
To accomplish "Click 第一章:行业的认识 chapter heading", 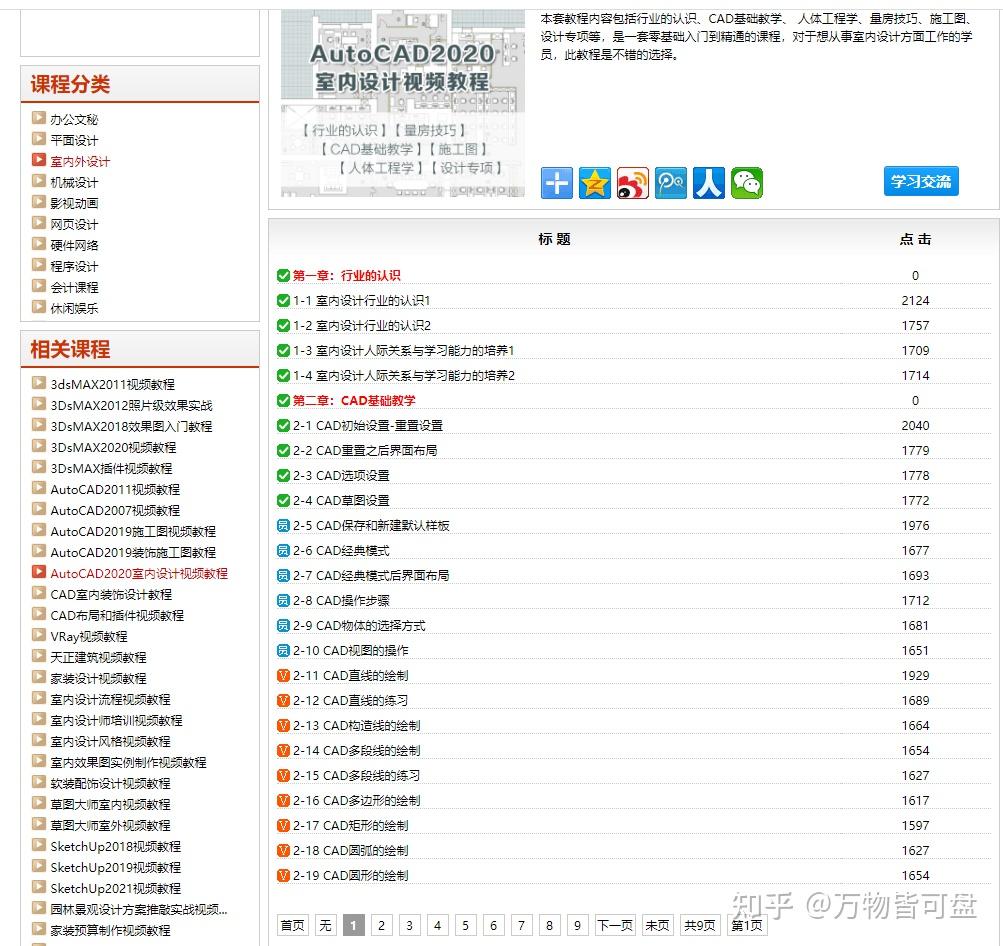I will pyautogui.click(x=347, y=276).
